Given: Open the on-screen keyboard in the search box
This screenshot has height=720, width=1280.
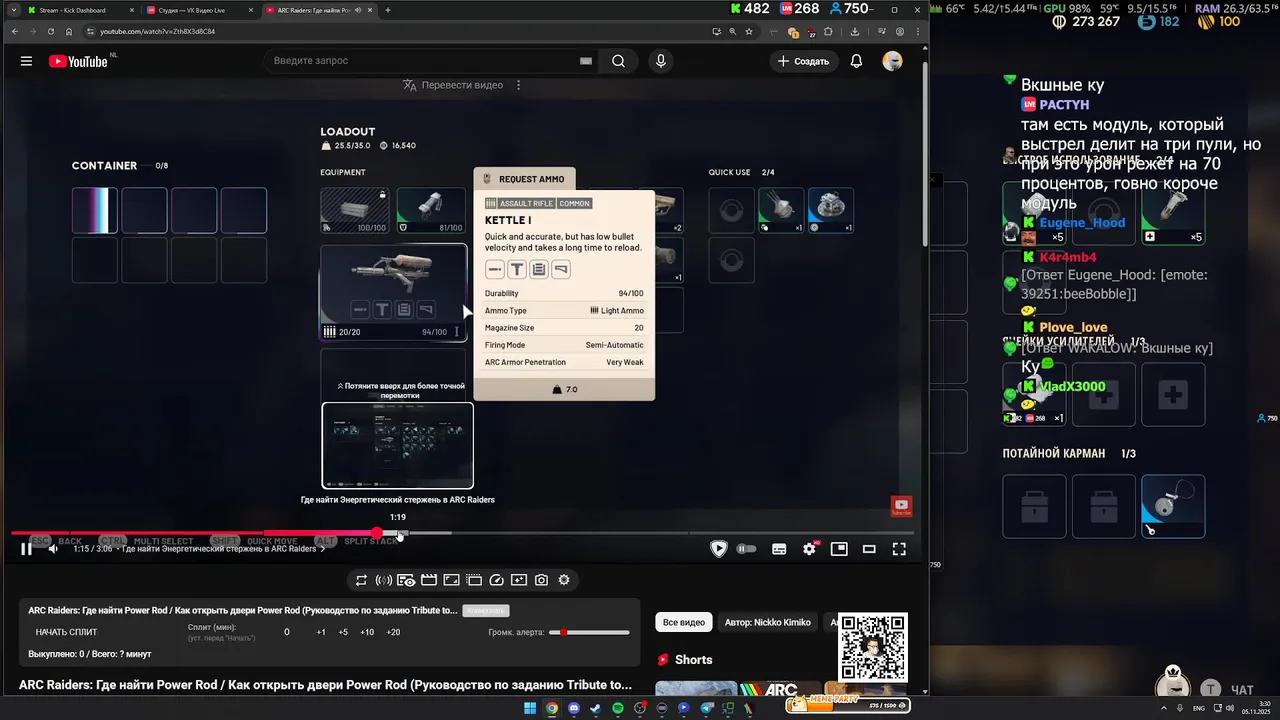Looking at the screenshot, I should (x=586, y=61).
